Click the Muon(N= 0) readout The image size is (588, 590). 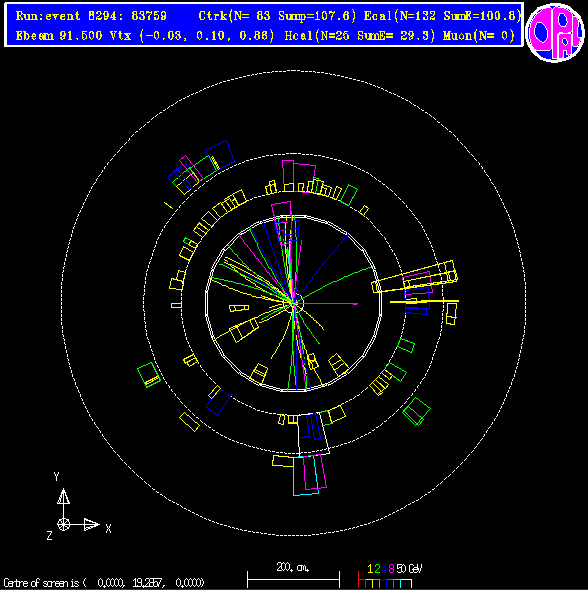(x=479, y=36)
